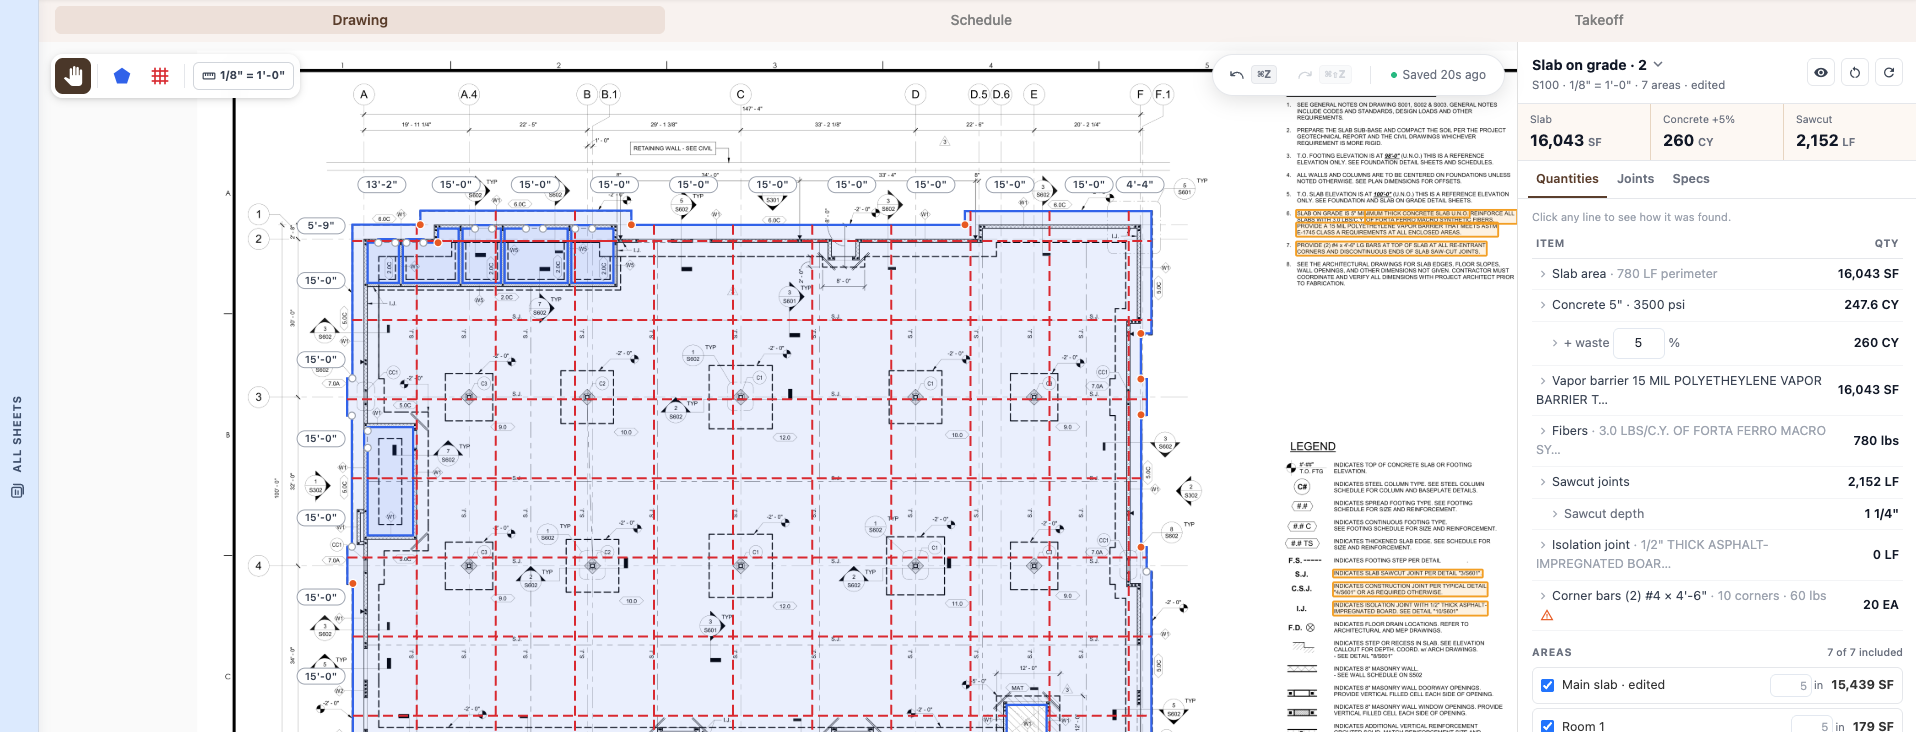
Task: Switch to the Takeoff tab
Action: tap(1599, 20)
